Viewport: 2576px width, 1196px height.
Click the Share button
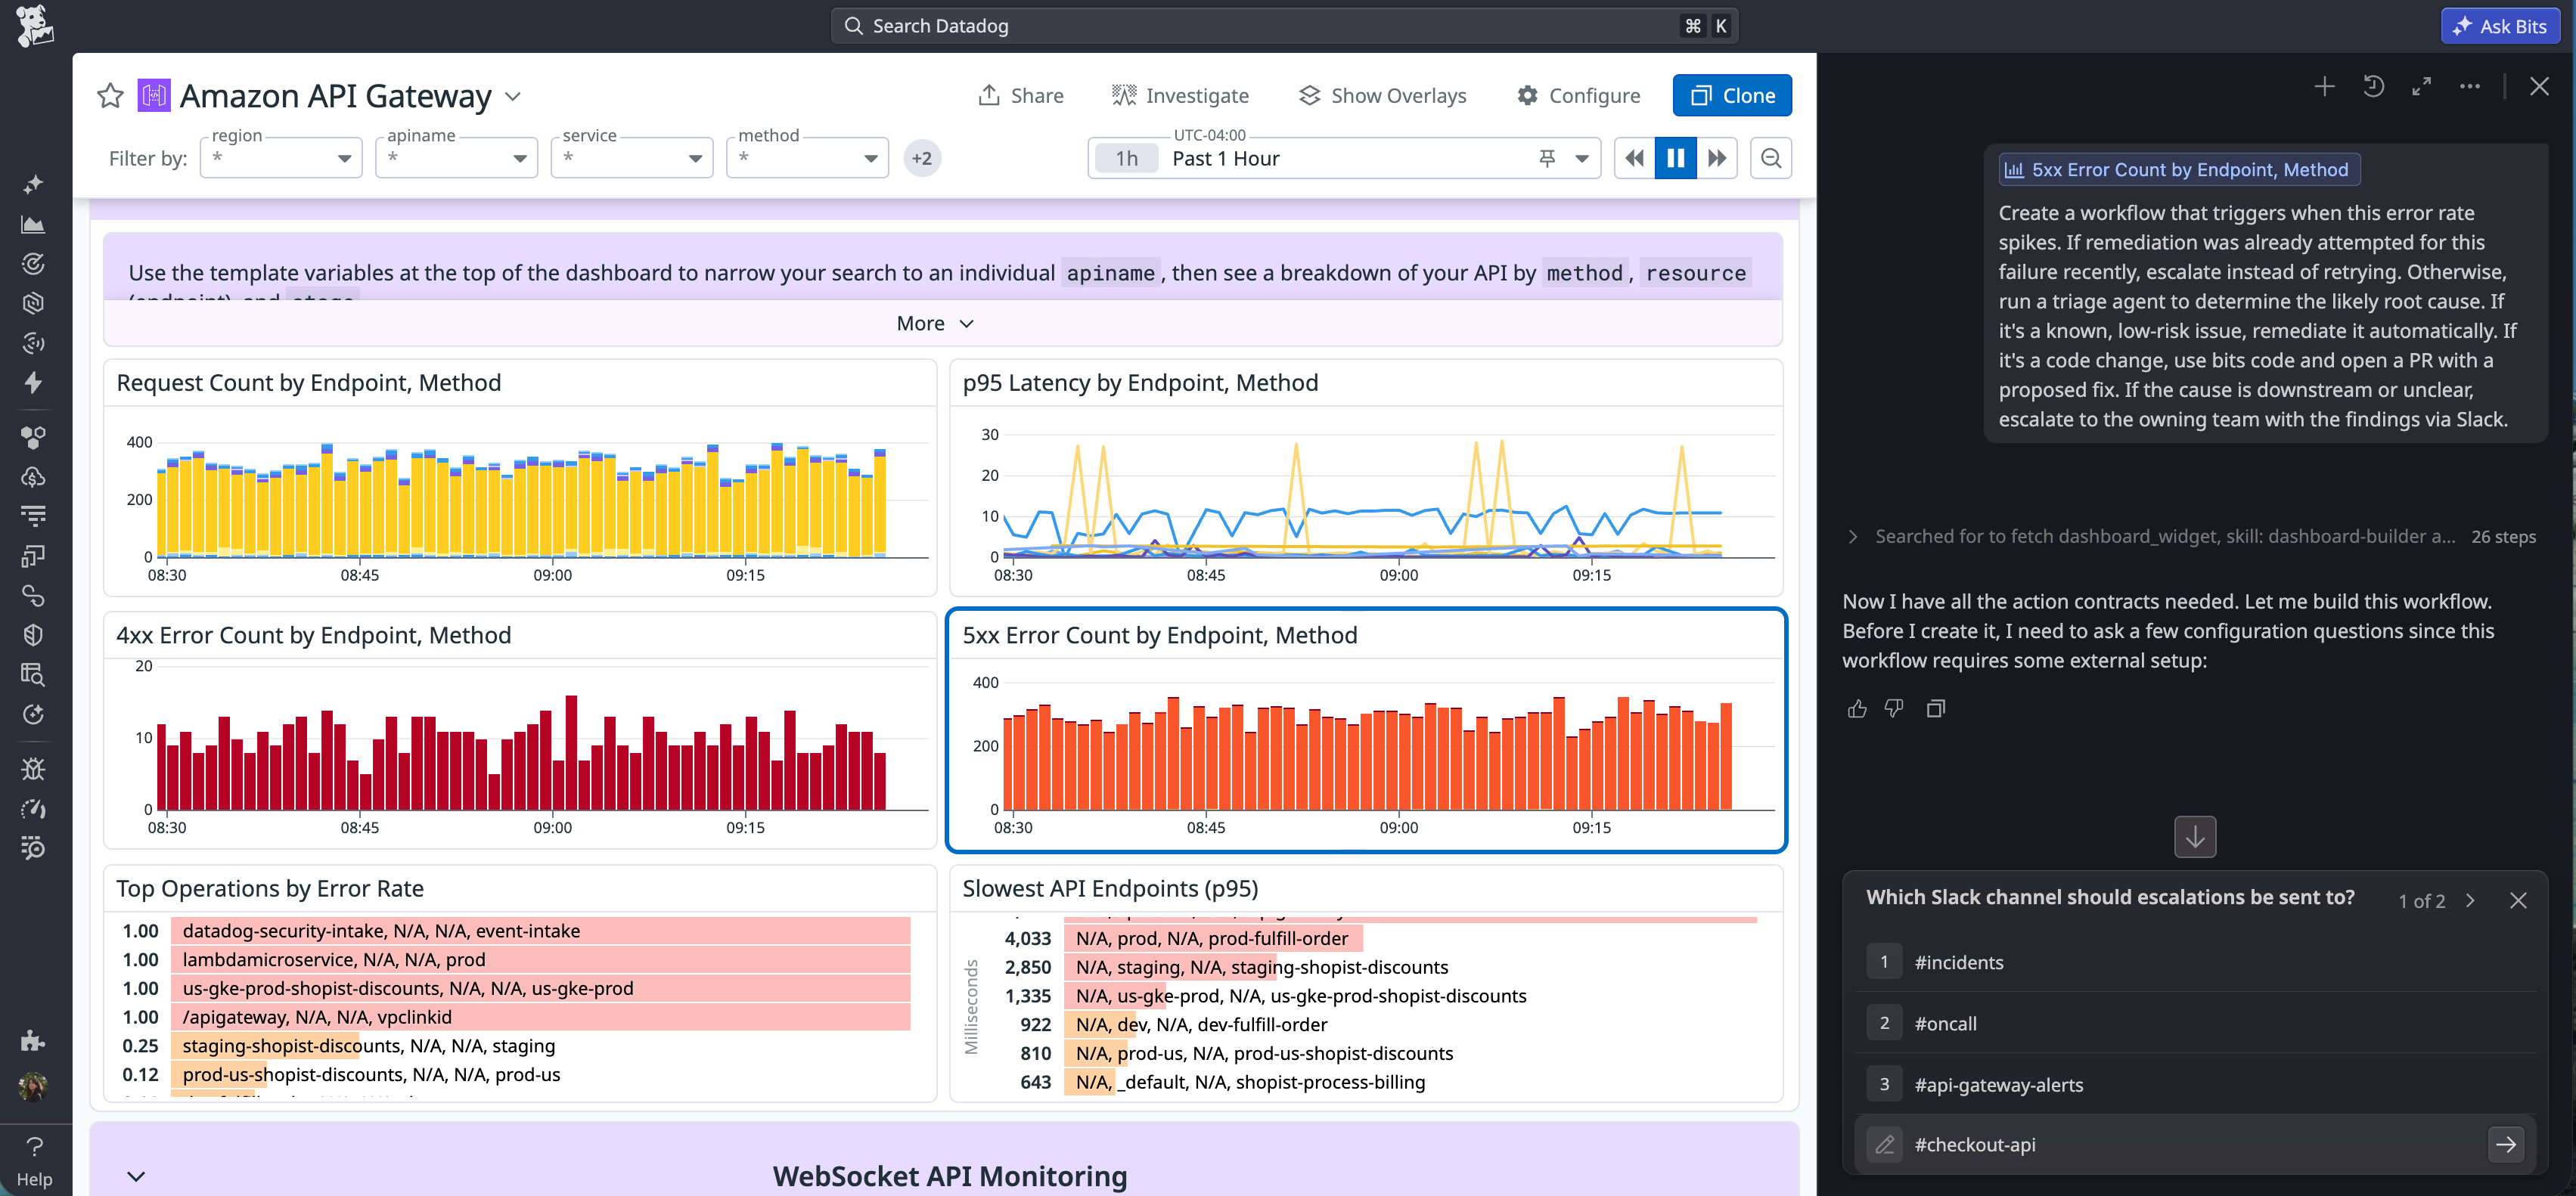click(1020, 96)
